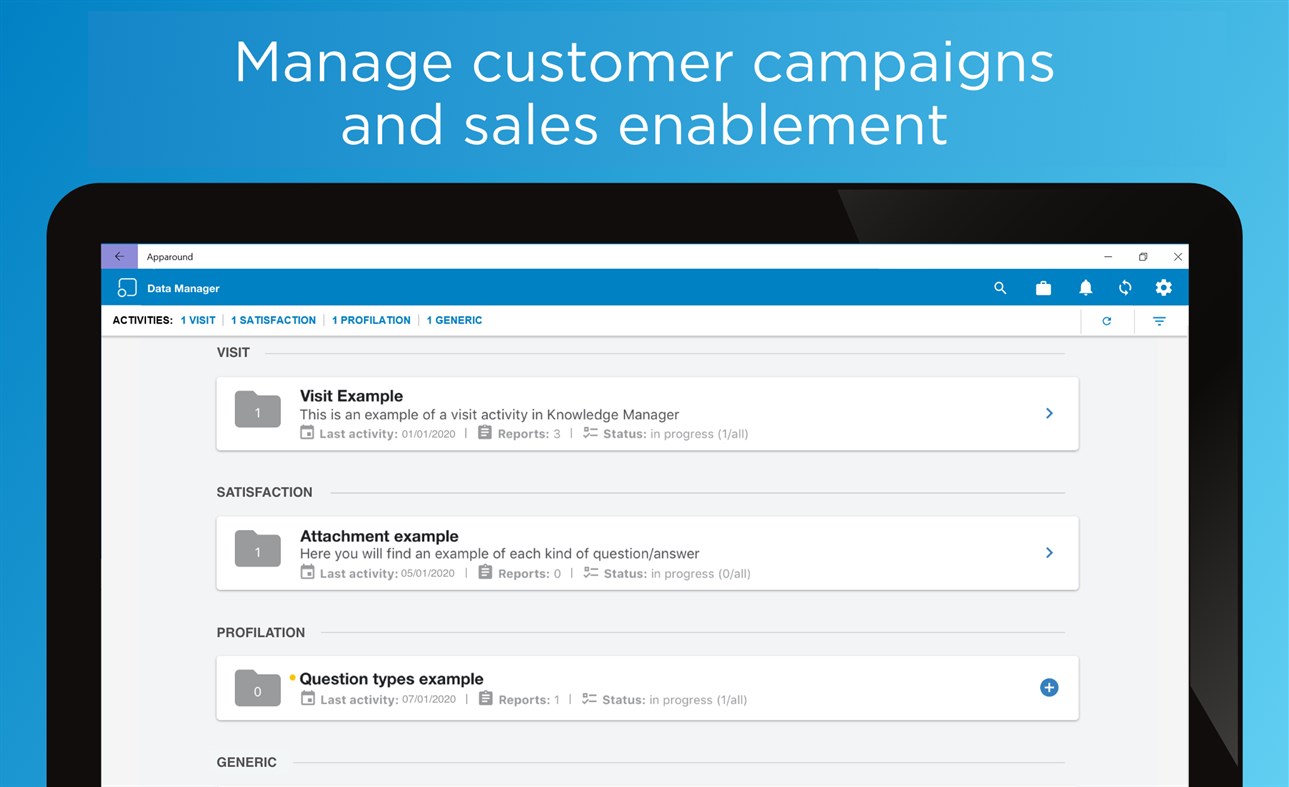Click 'Reports: 3' text
The height and width of the screenshot is (787, 1289).
point(529,434)
